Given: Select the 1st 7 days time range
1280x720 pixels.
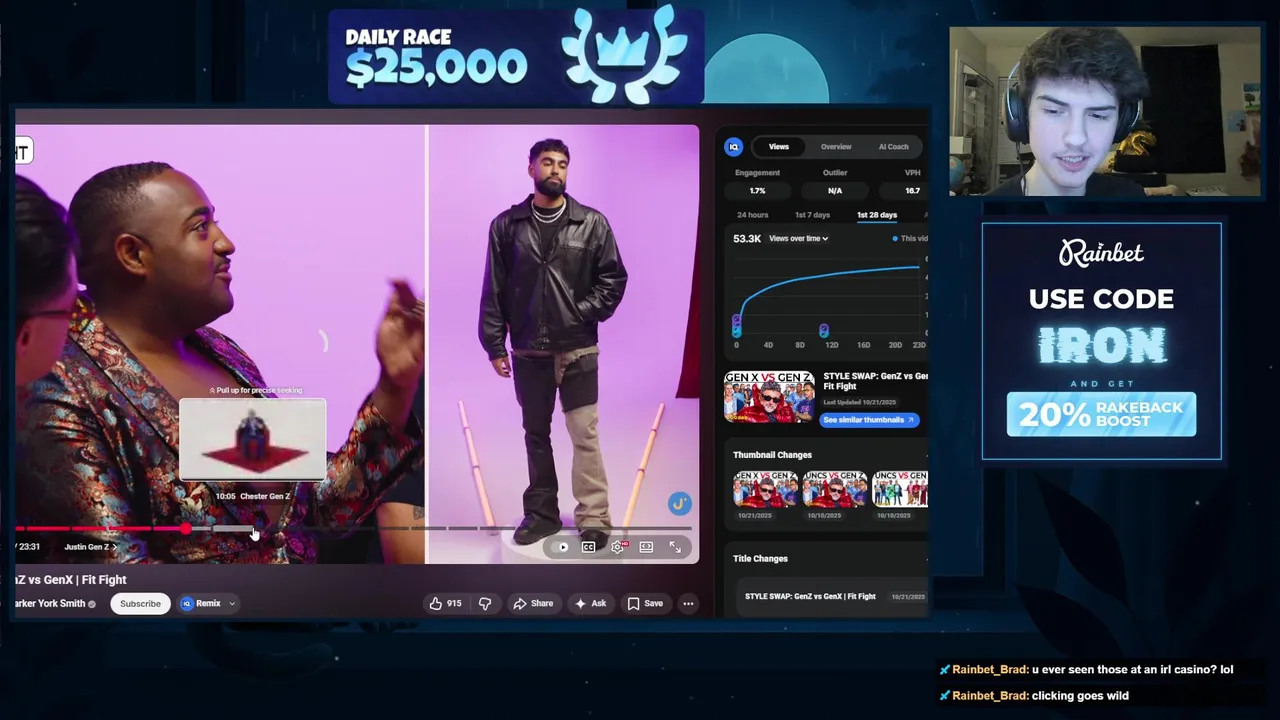Looking at the screenshot, I should [x=812, y=215].
